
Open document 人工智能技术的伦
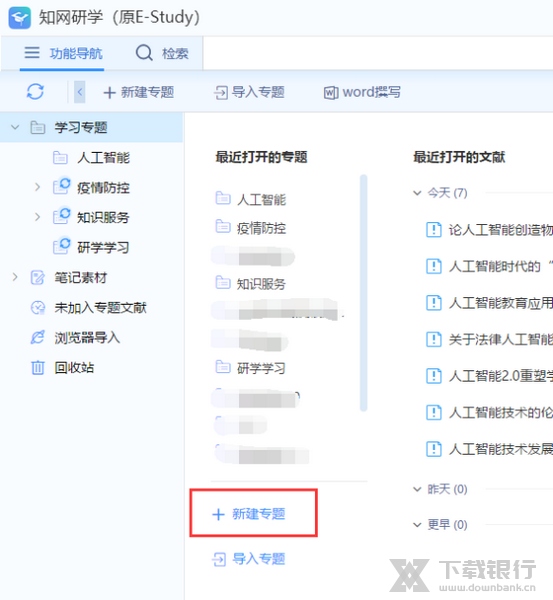[501, 412]
